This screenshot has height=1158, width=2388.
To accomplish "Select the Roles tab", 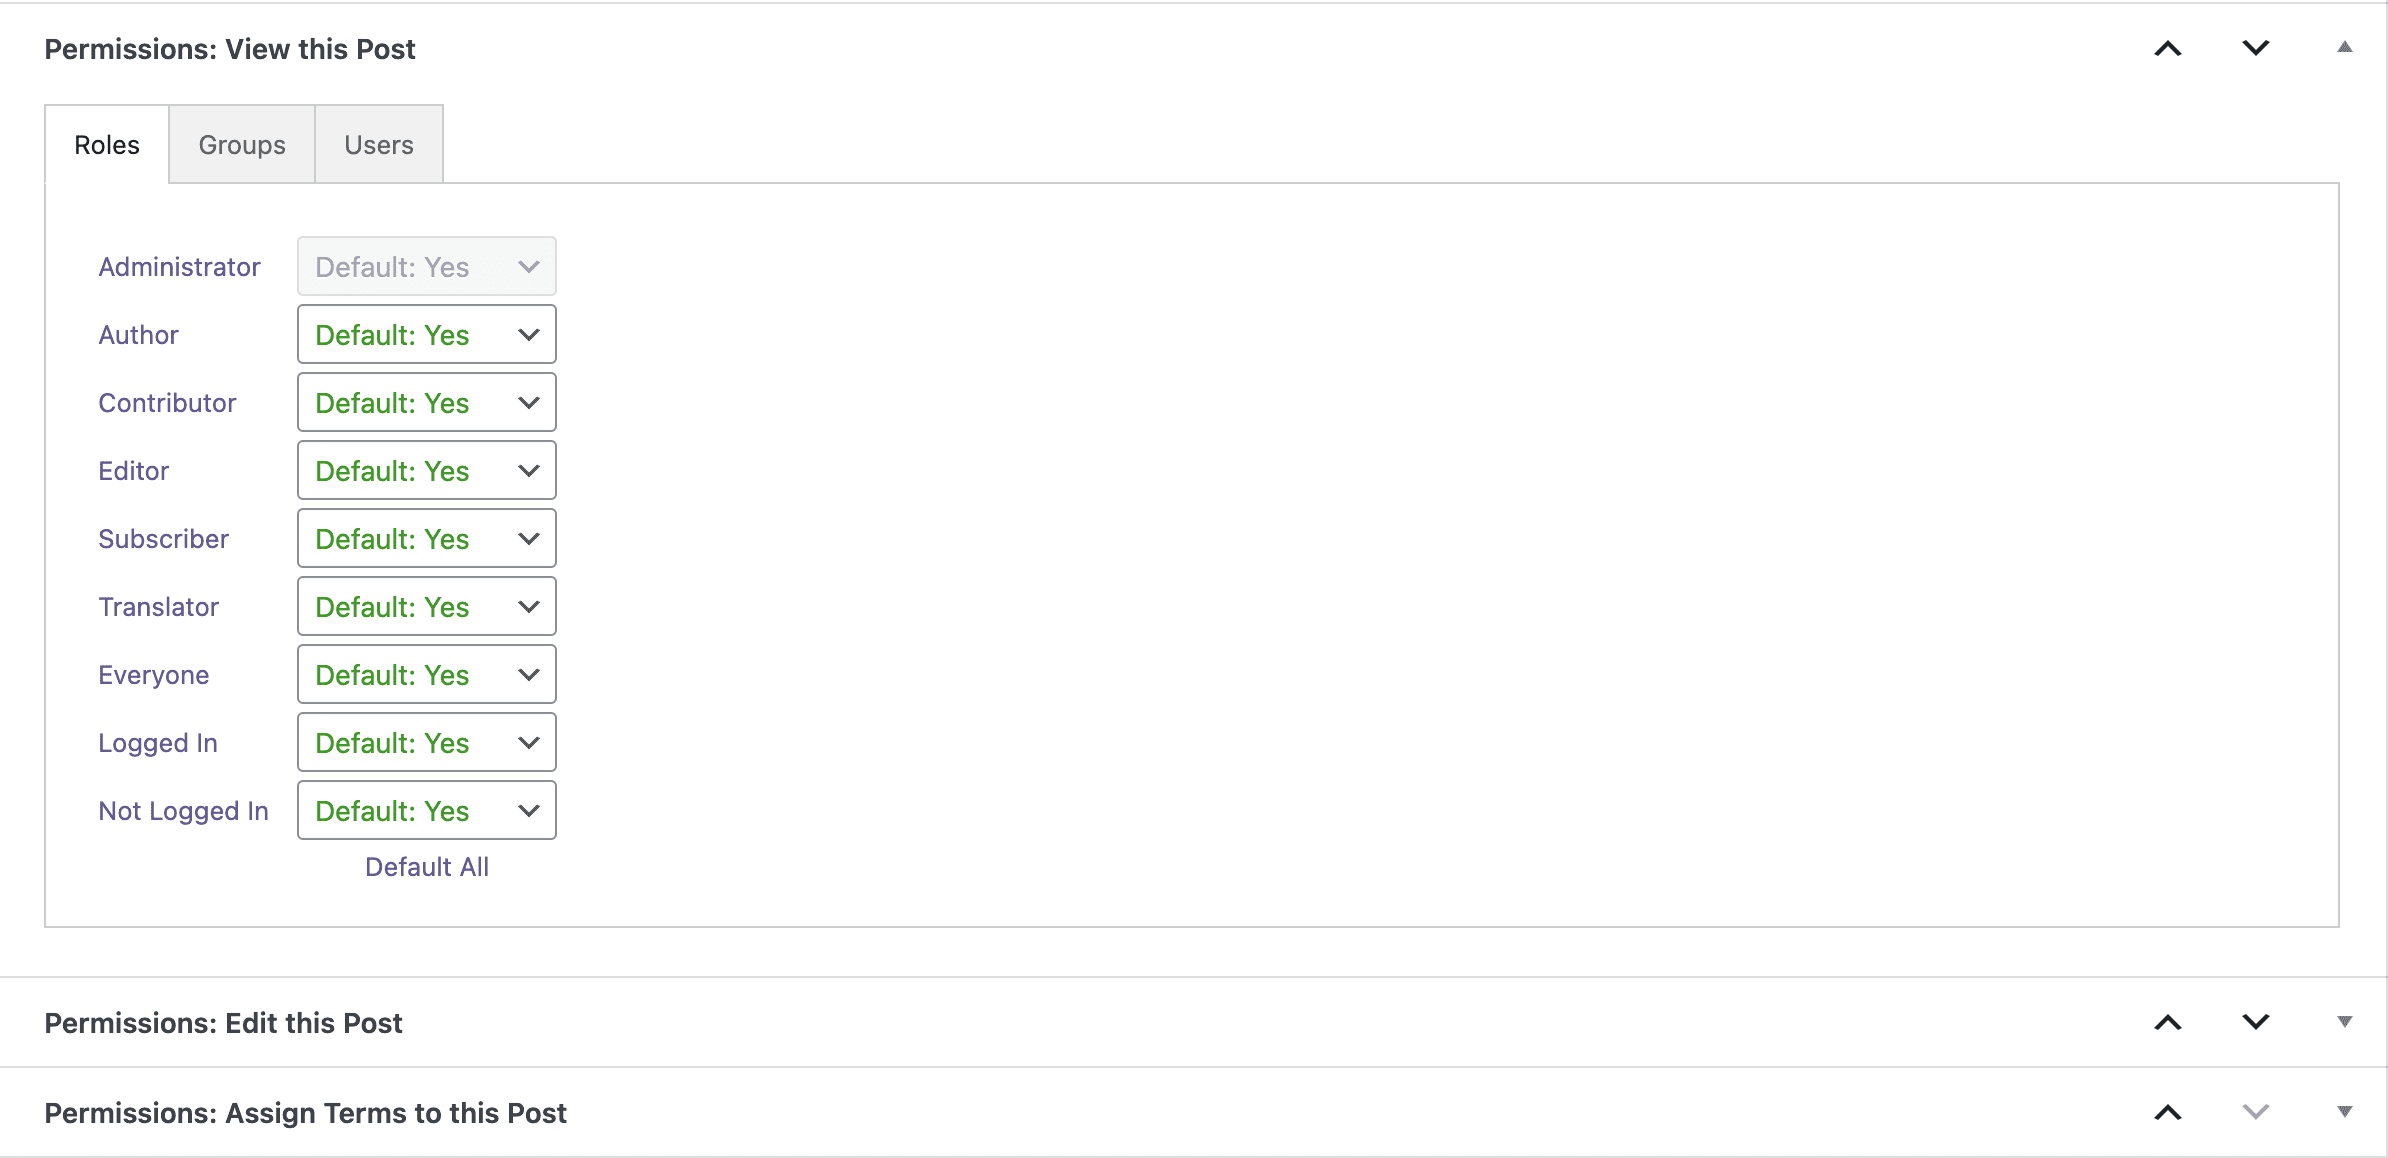I will click(106, 144).
